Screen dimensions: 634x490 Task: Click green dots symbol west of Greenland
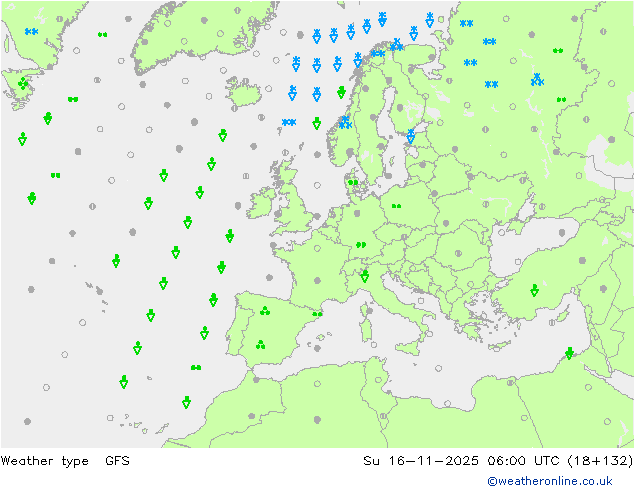pos(102,35)
